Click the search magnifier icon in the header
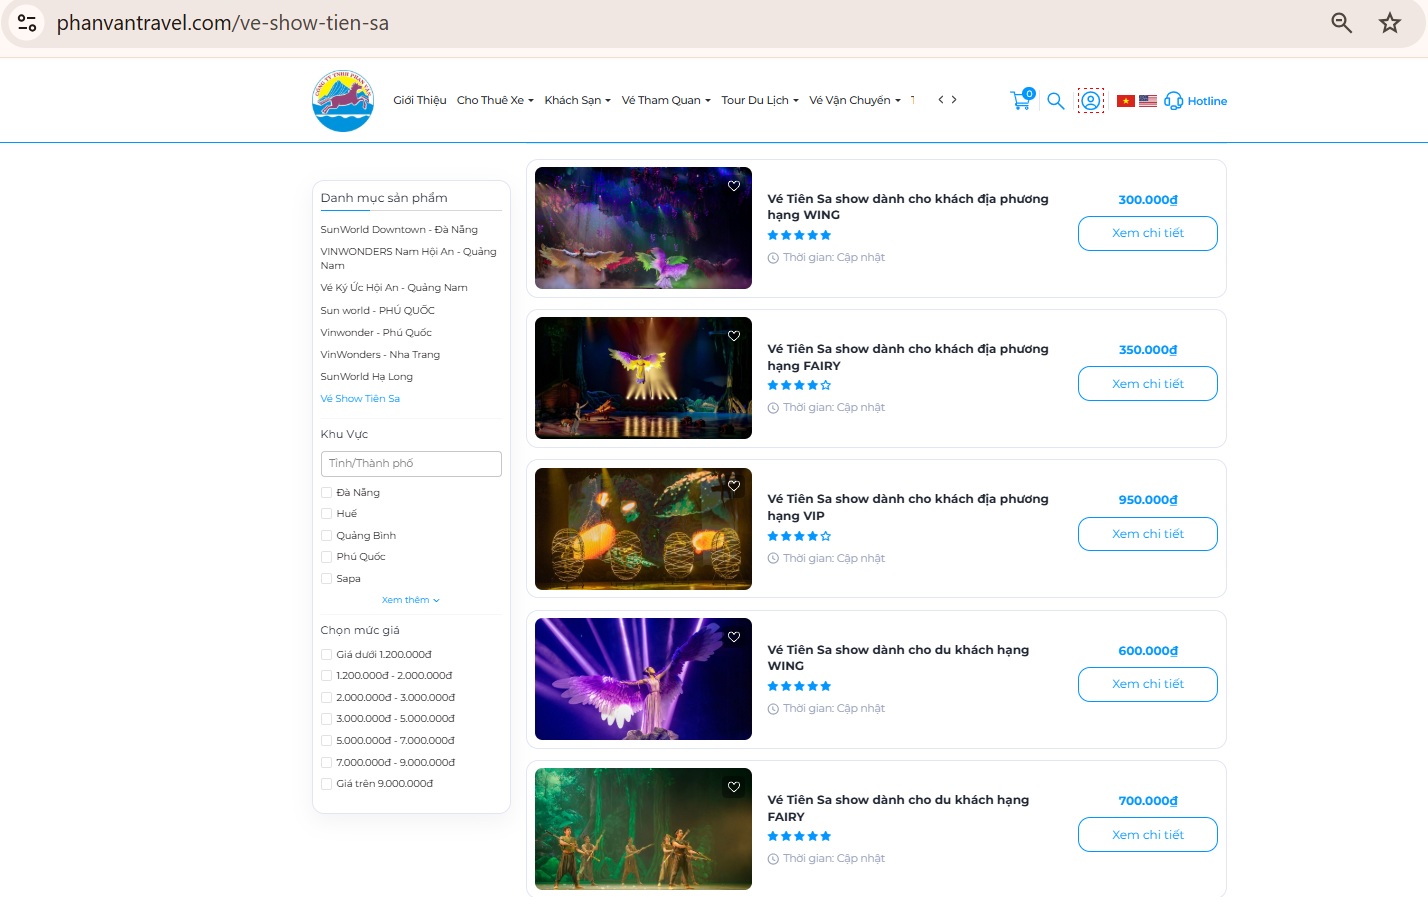1428x897 pixels. point(1056,100)
